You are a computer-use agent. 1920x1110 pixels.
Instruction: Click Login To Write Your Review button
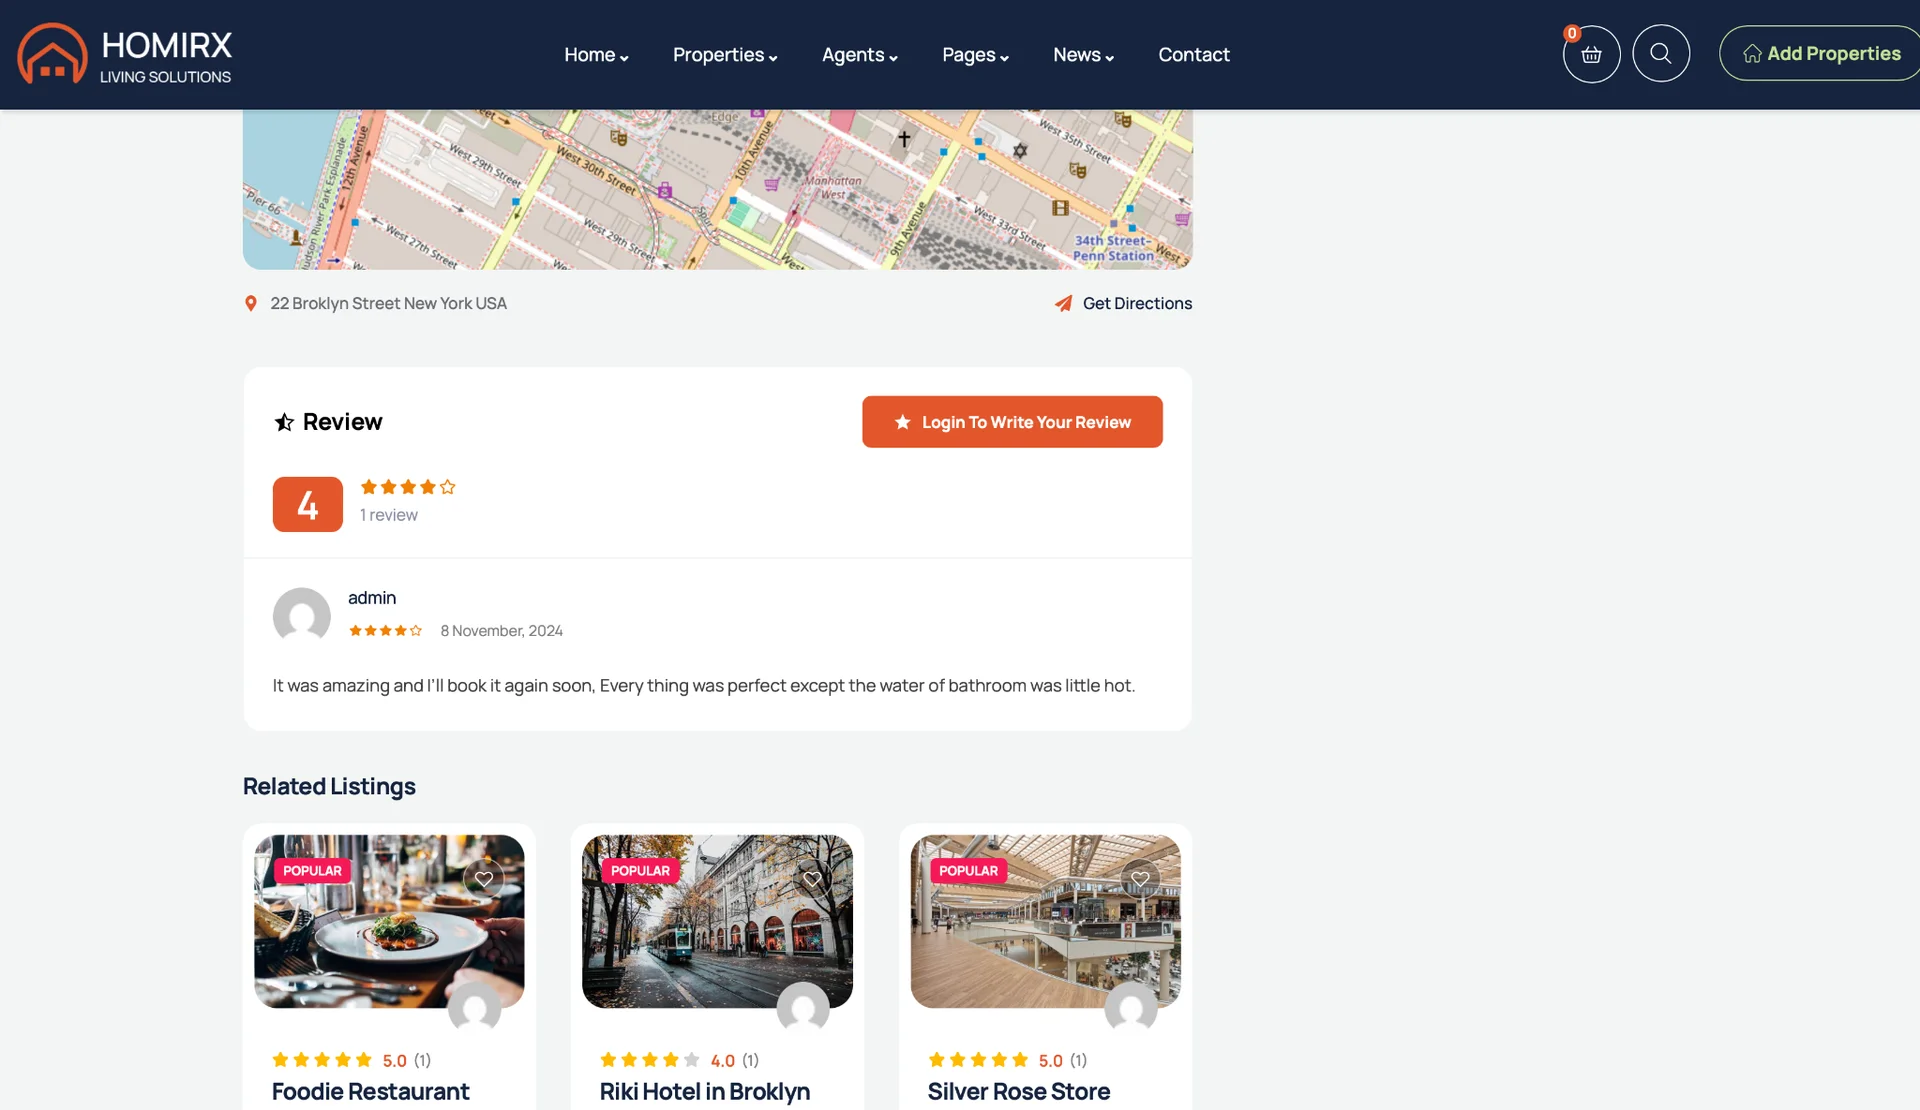point(1012,422)
